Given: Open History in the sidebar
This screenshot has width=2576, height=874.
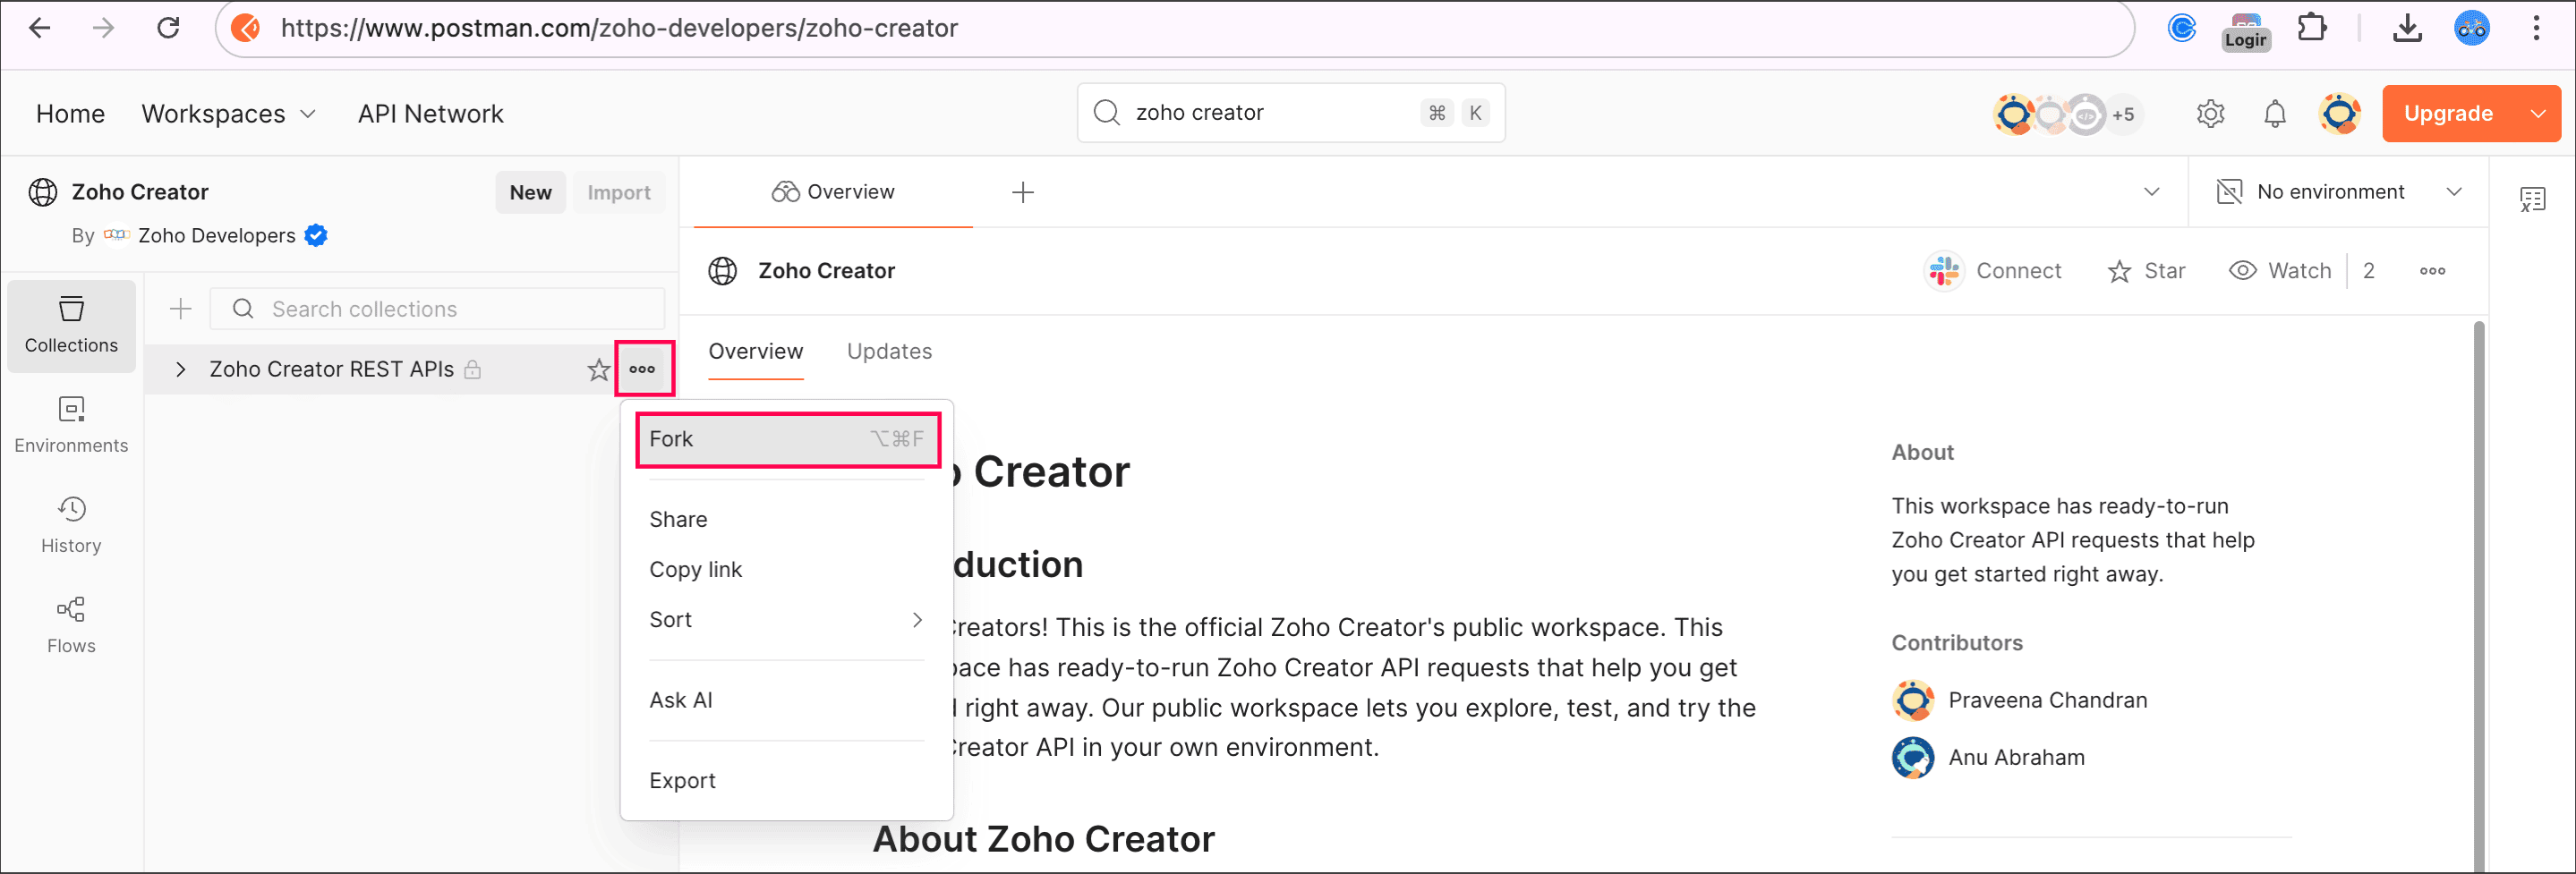Looking at the screenshot, I should [x=71, y=526].
